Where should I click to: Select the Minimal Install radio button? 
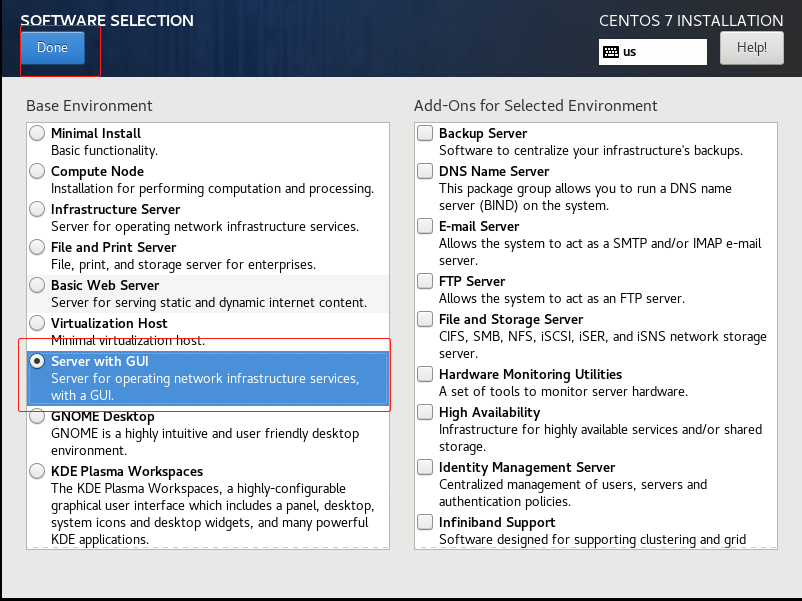click(x=37, y=133)
